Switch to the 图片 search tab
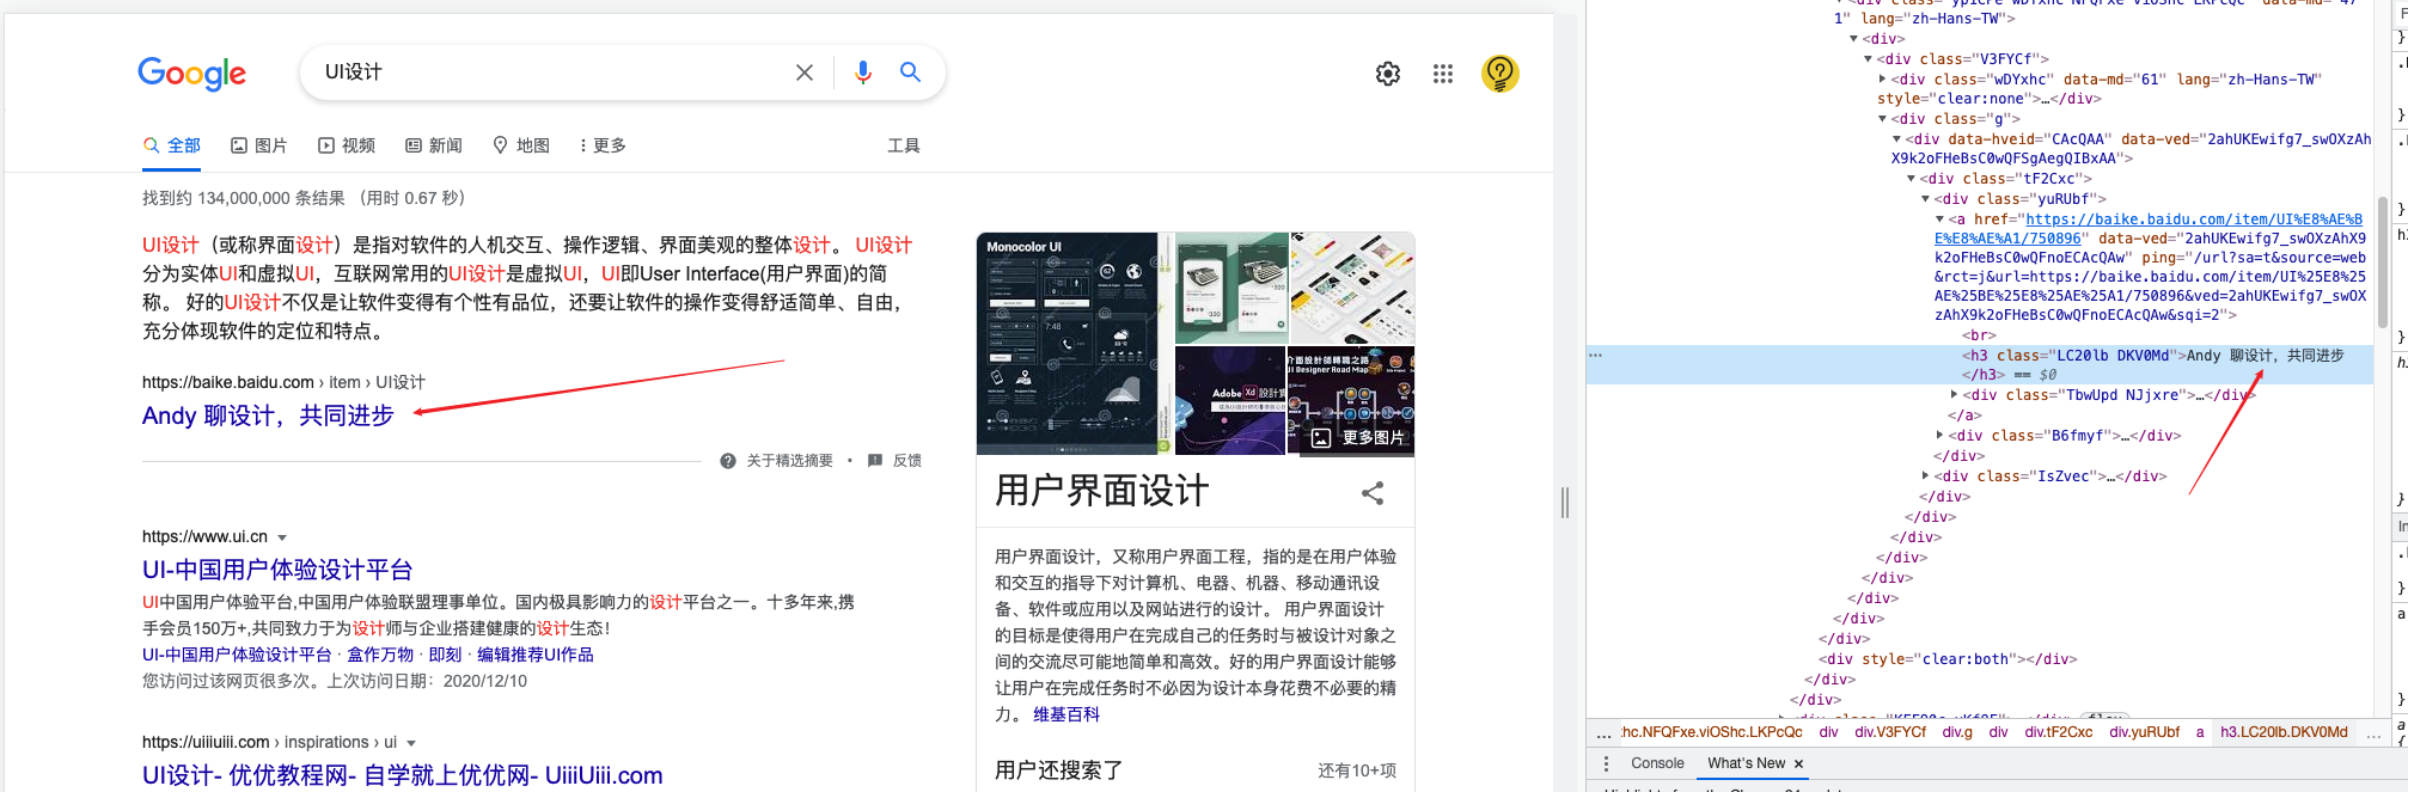 point(259,146)
